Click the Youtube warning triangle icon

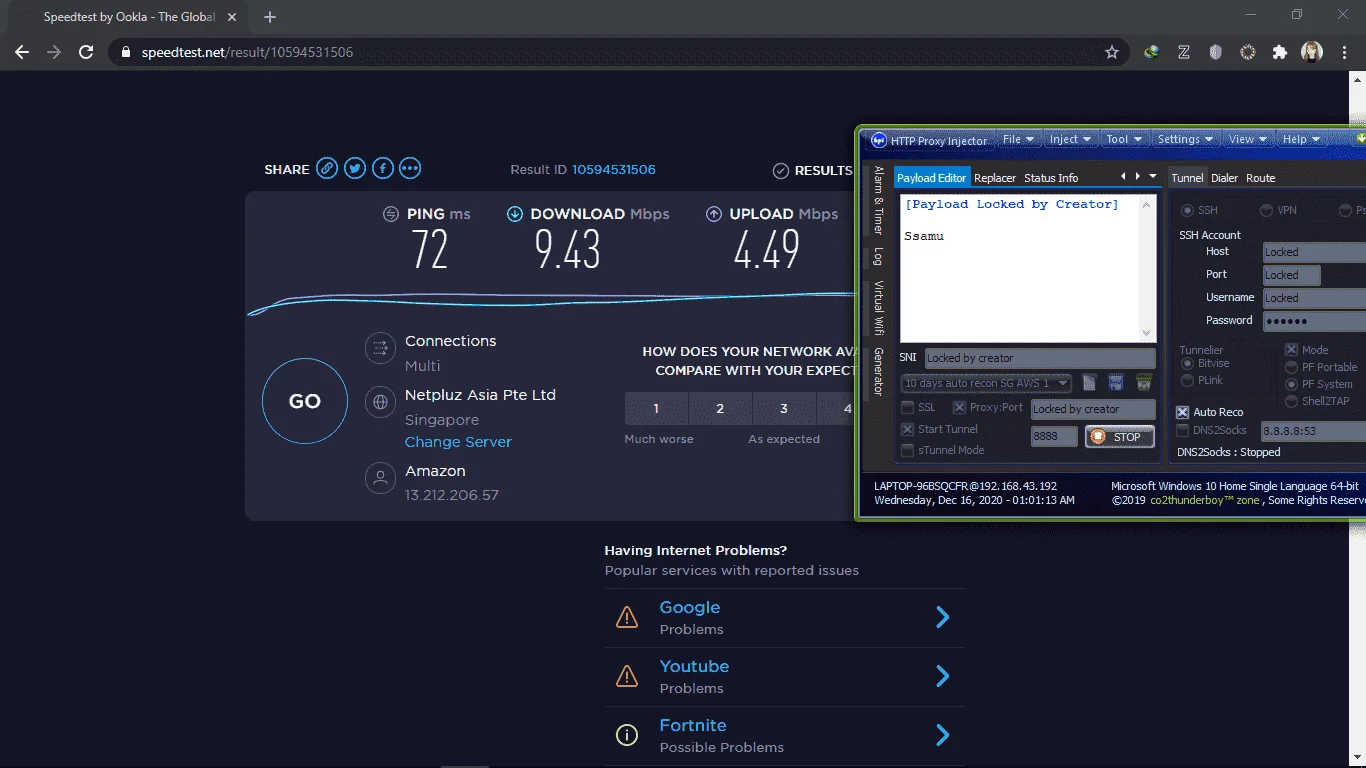click(x=627, y=676)
